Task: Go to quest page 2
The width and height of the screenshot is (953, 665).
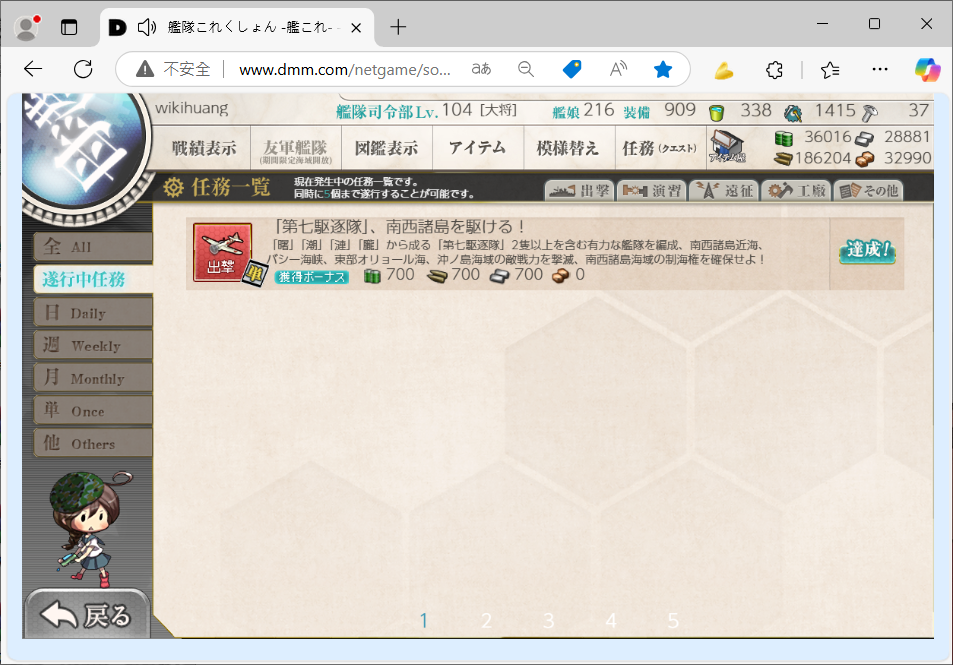Action: click(486, 621)
